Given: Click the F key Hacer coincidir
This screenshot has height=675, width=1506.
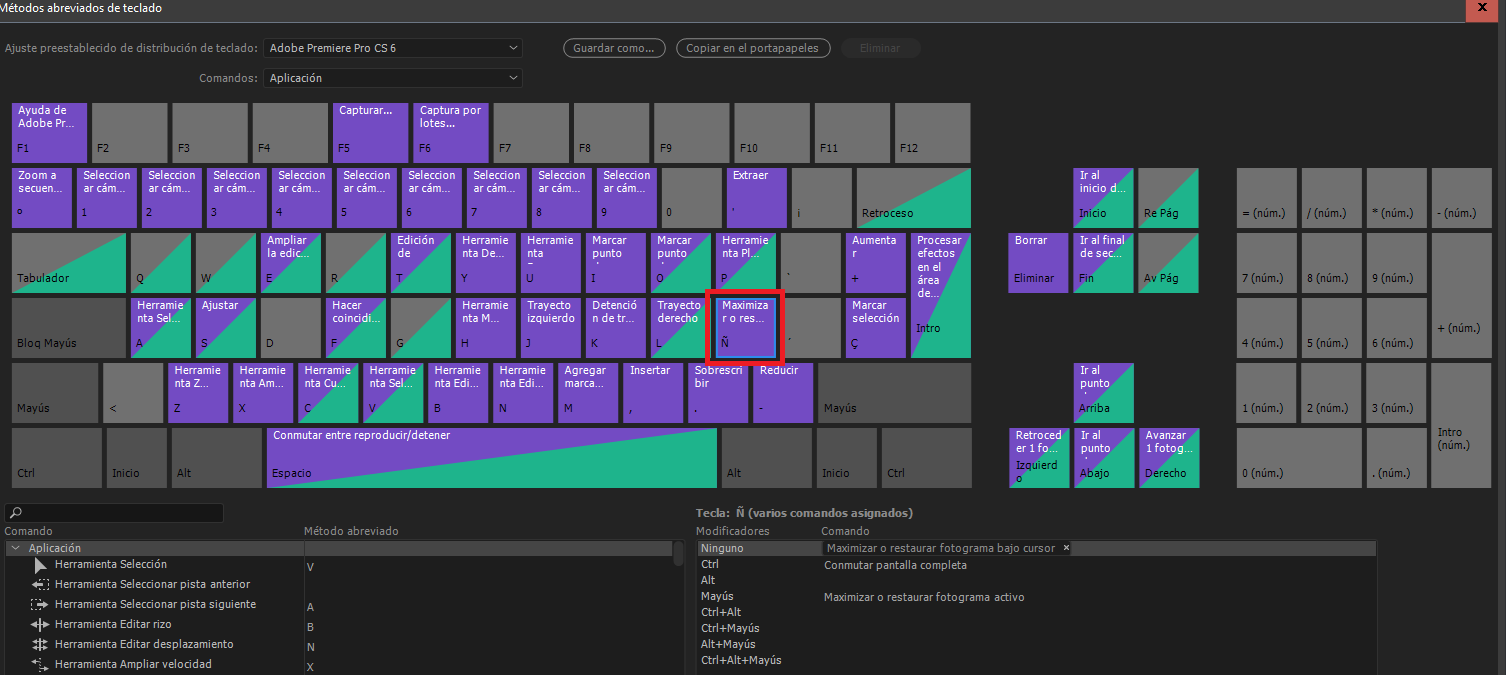Looking at the screenshot, I should click(355, 327).
